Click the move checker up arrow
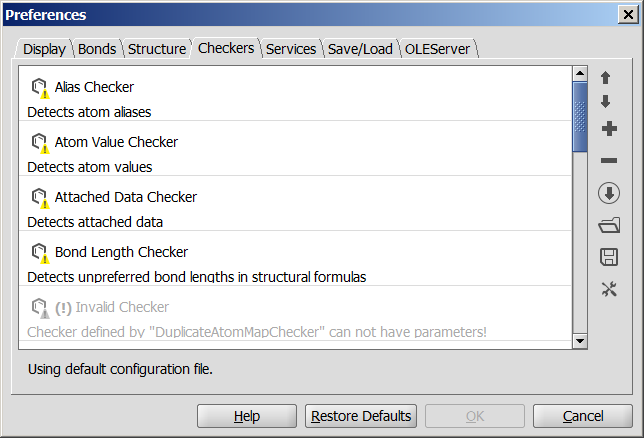 [x=606, y=78]
